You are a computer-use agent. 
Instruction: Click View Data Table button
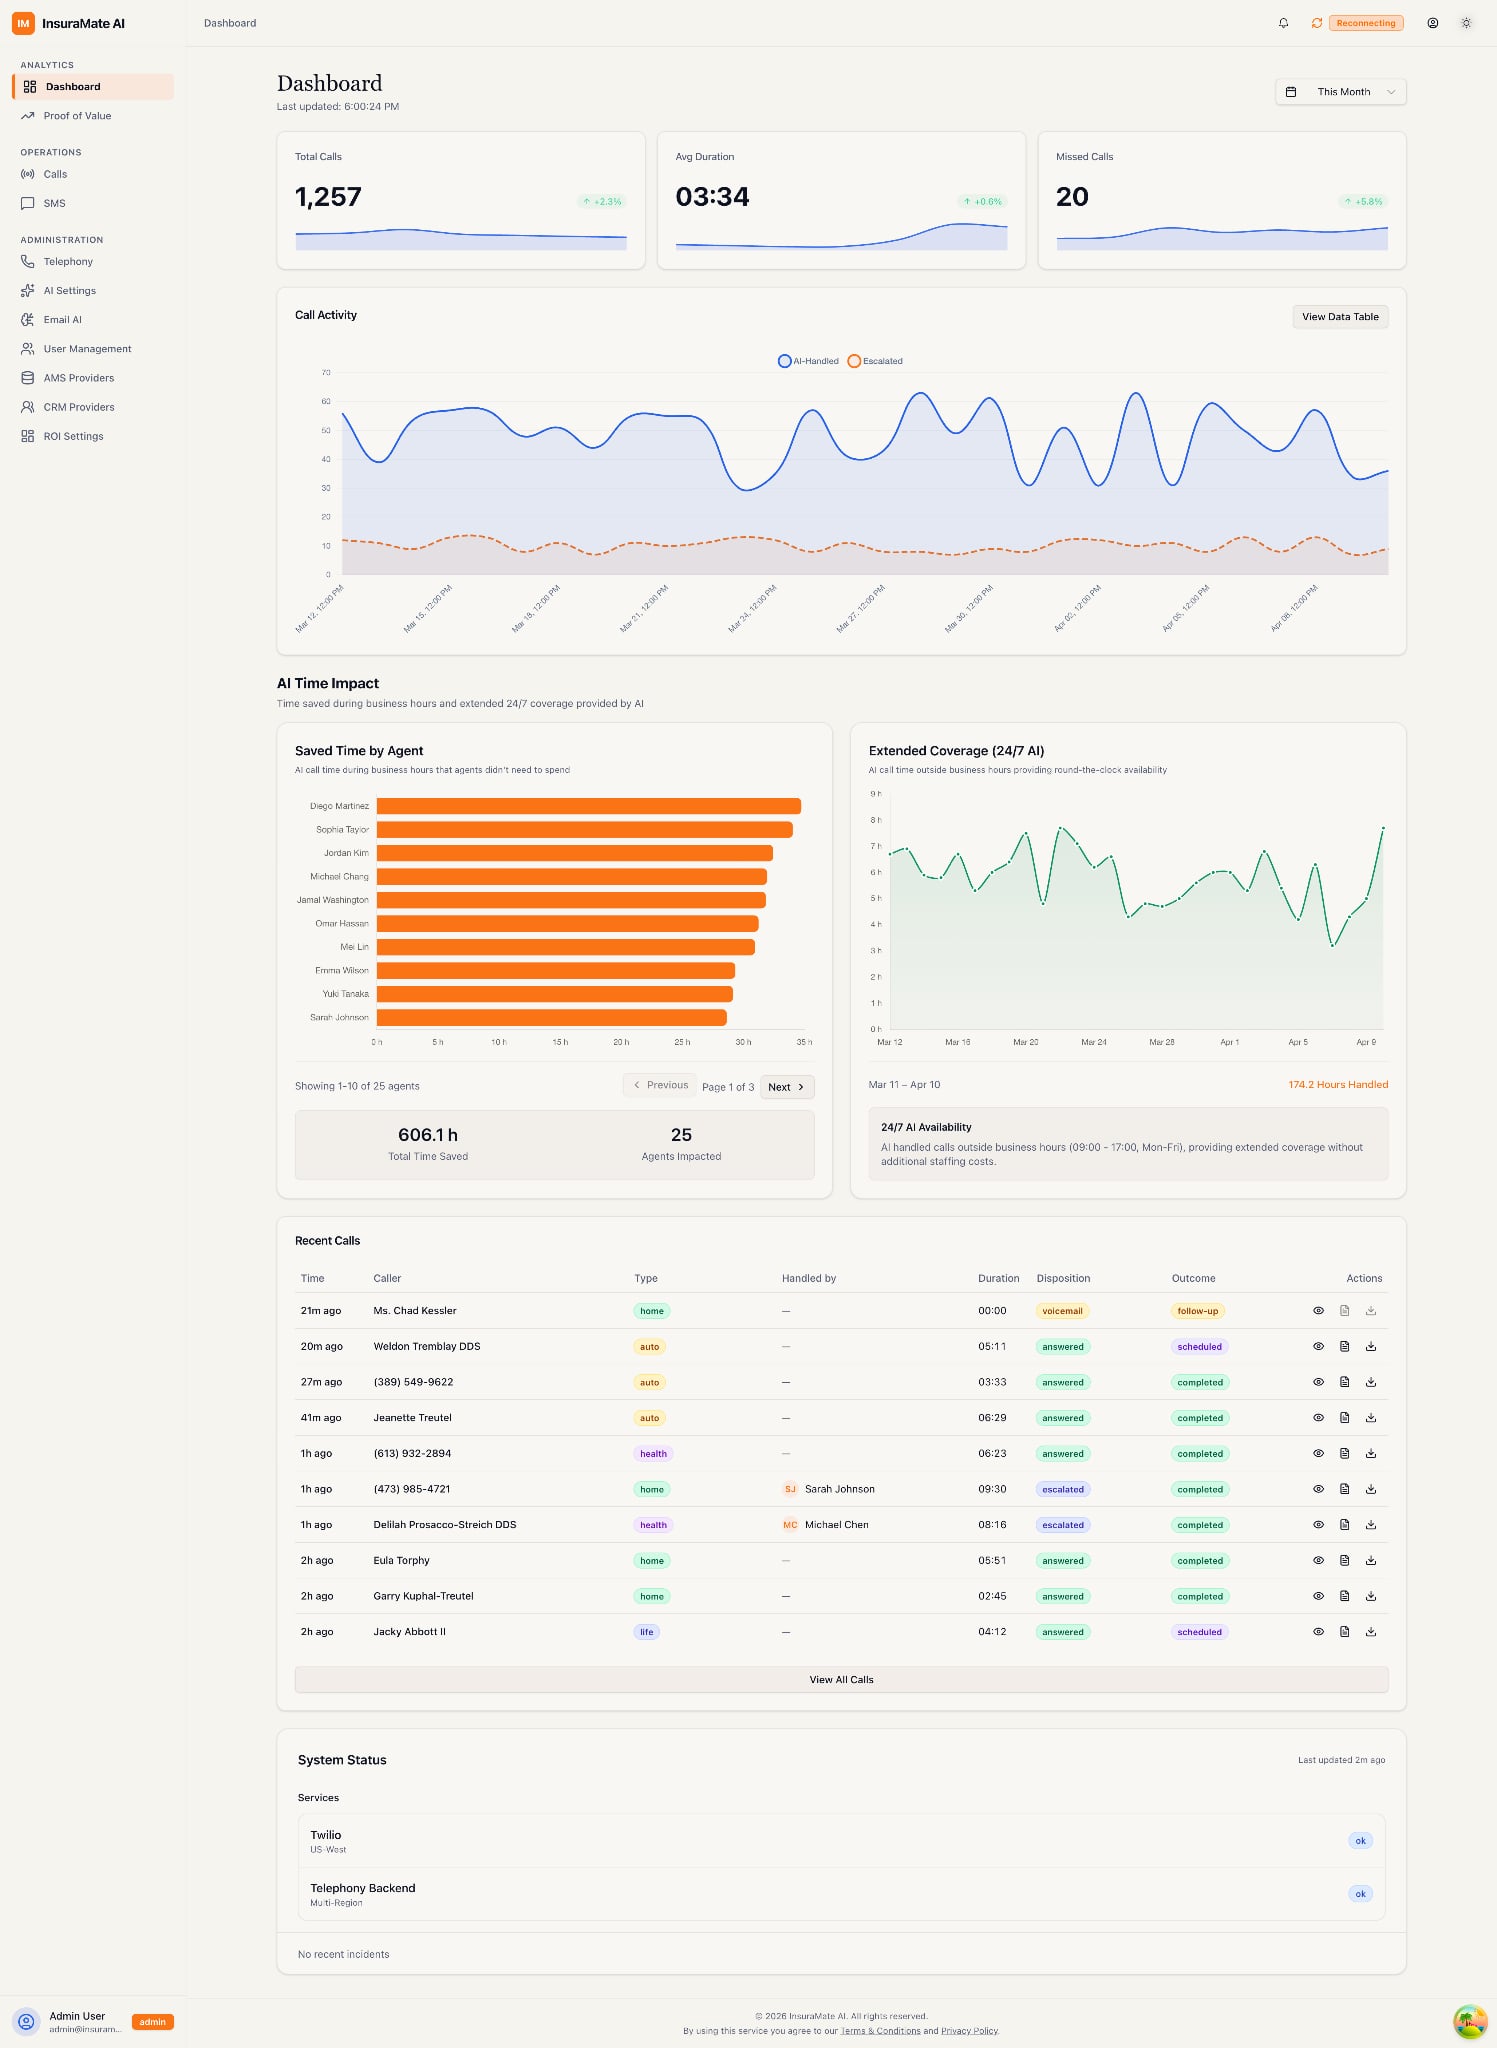[x=1340, y=317]
